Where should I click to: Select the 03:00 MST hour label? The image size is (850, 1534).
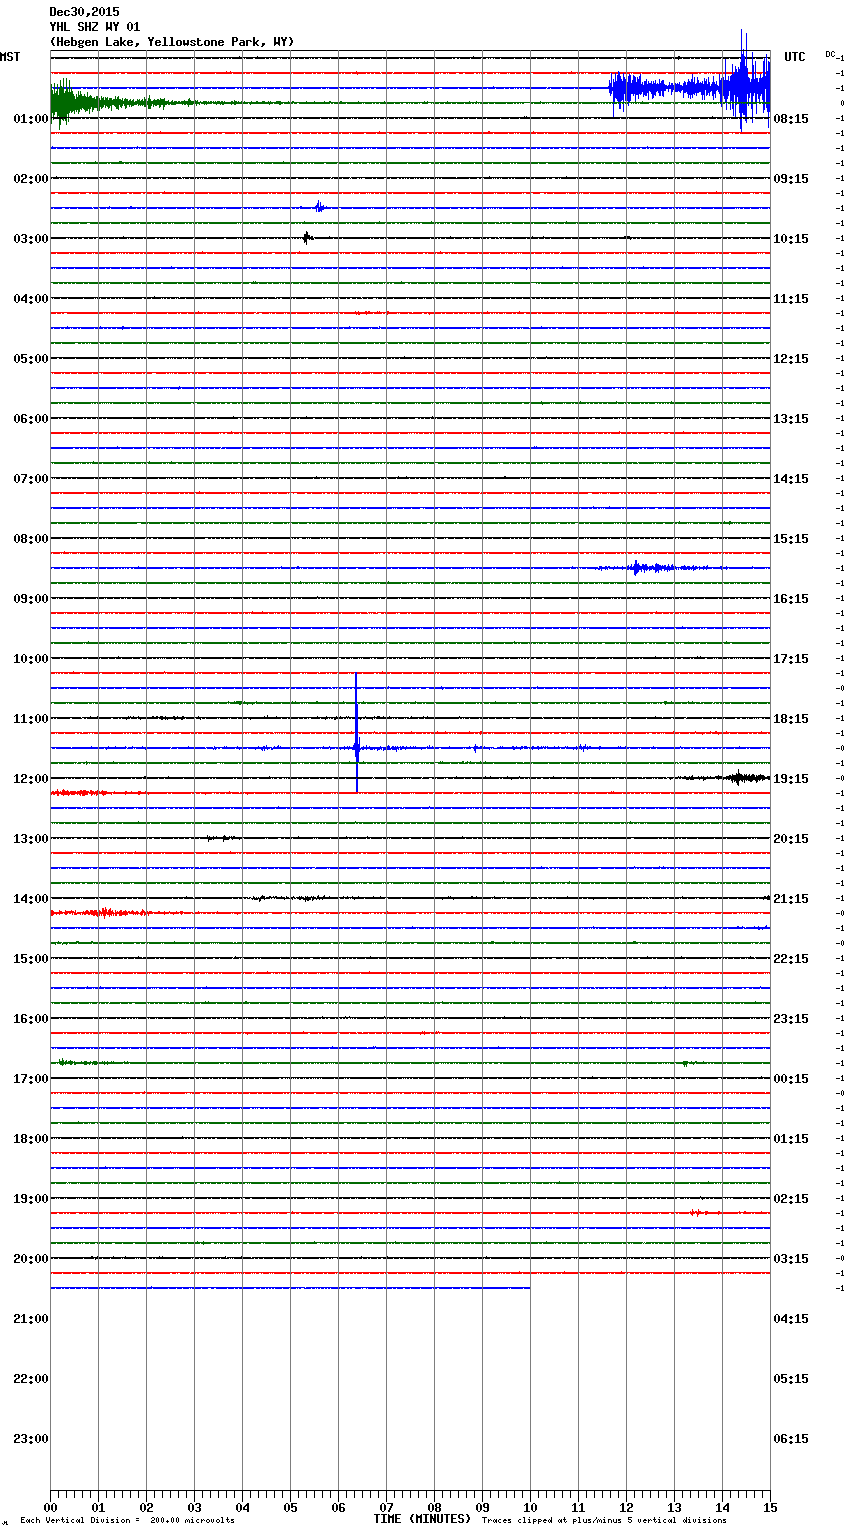point(31,239)
